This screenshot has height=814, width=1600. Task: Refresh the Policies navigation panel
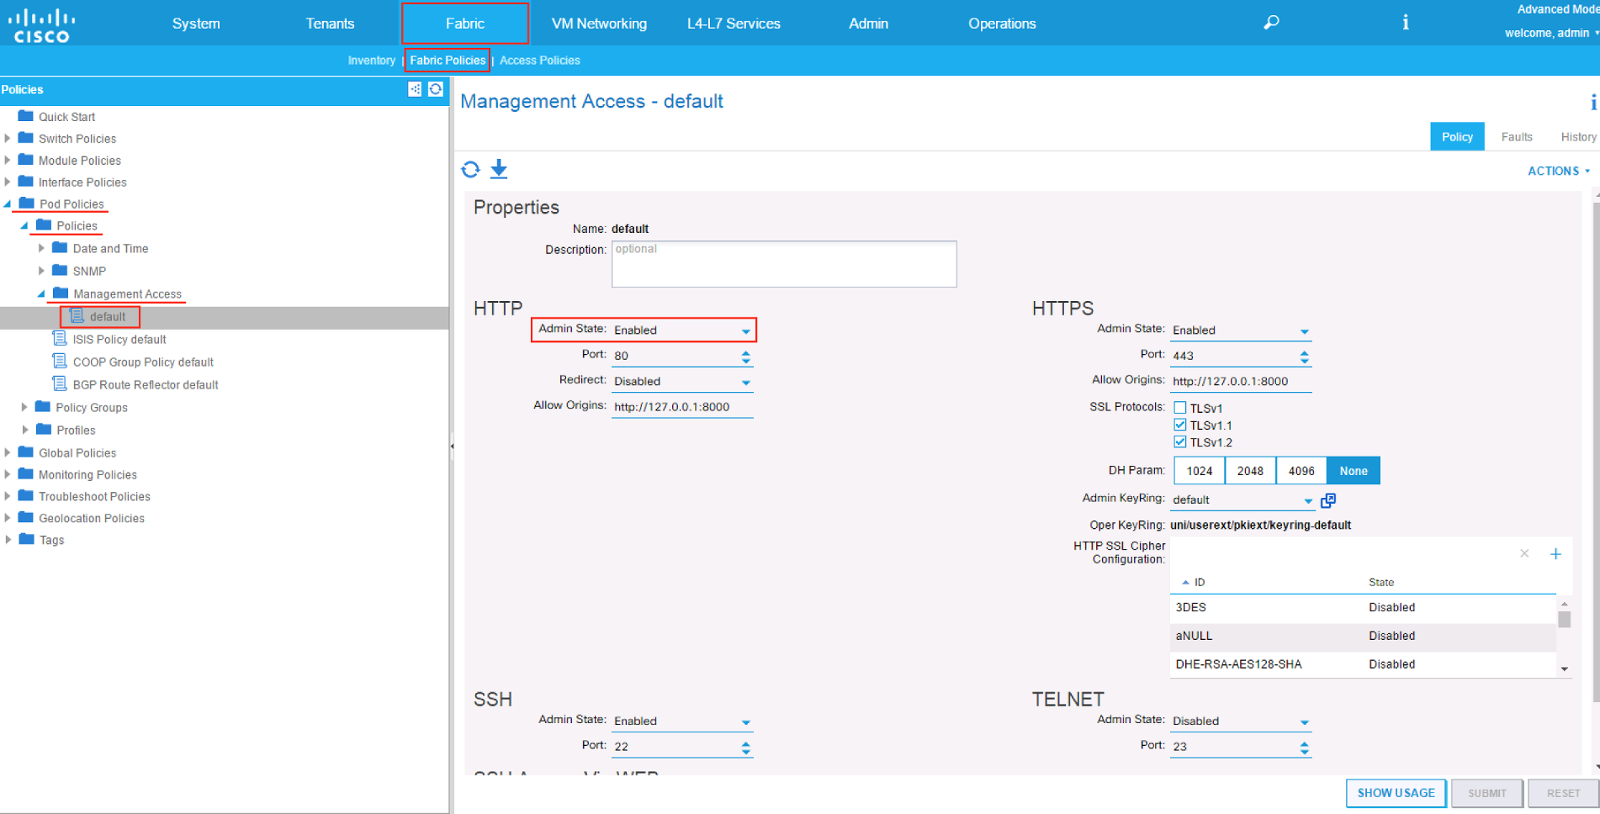pos(436,89)
